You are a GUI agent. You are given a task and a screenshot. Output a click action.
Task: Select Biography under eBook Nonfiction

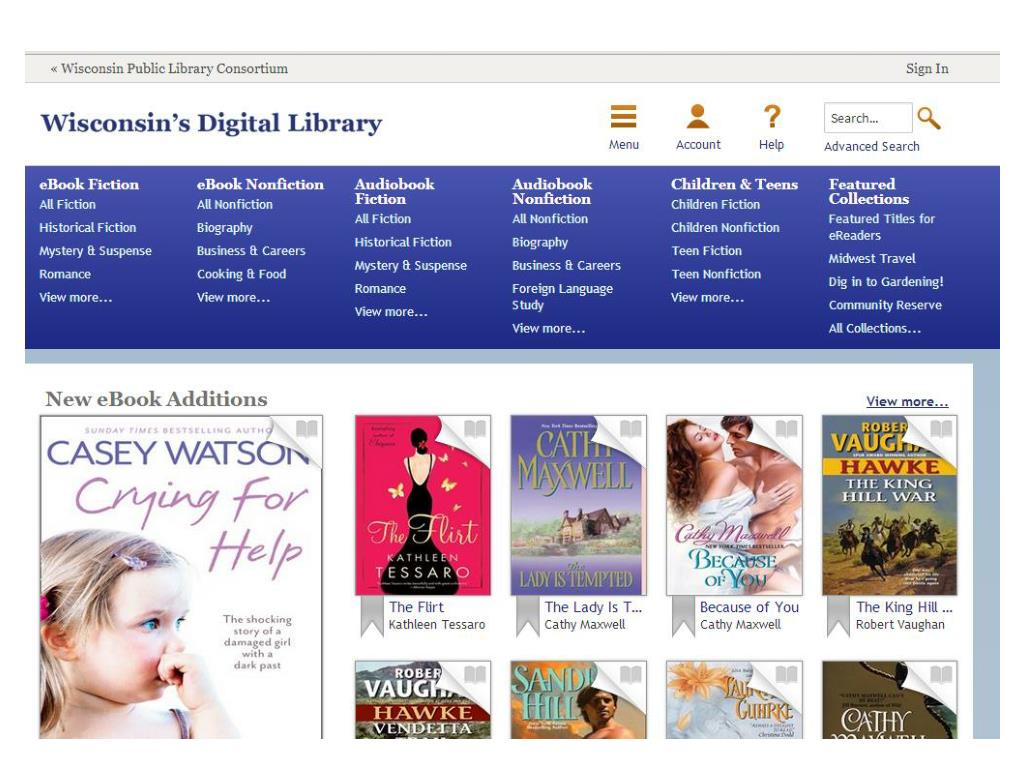pyautogui.click(x=225, y=228)
